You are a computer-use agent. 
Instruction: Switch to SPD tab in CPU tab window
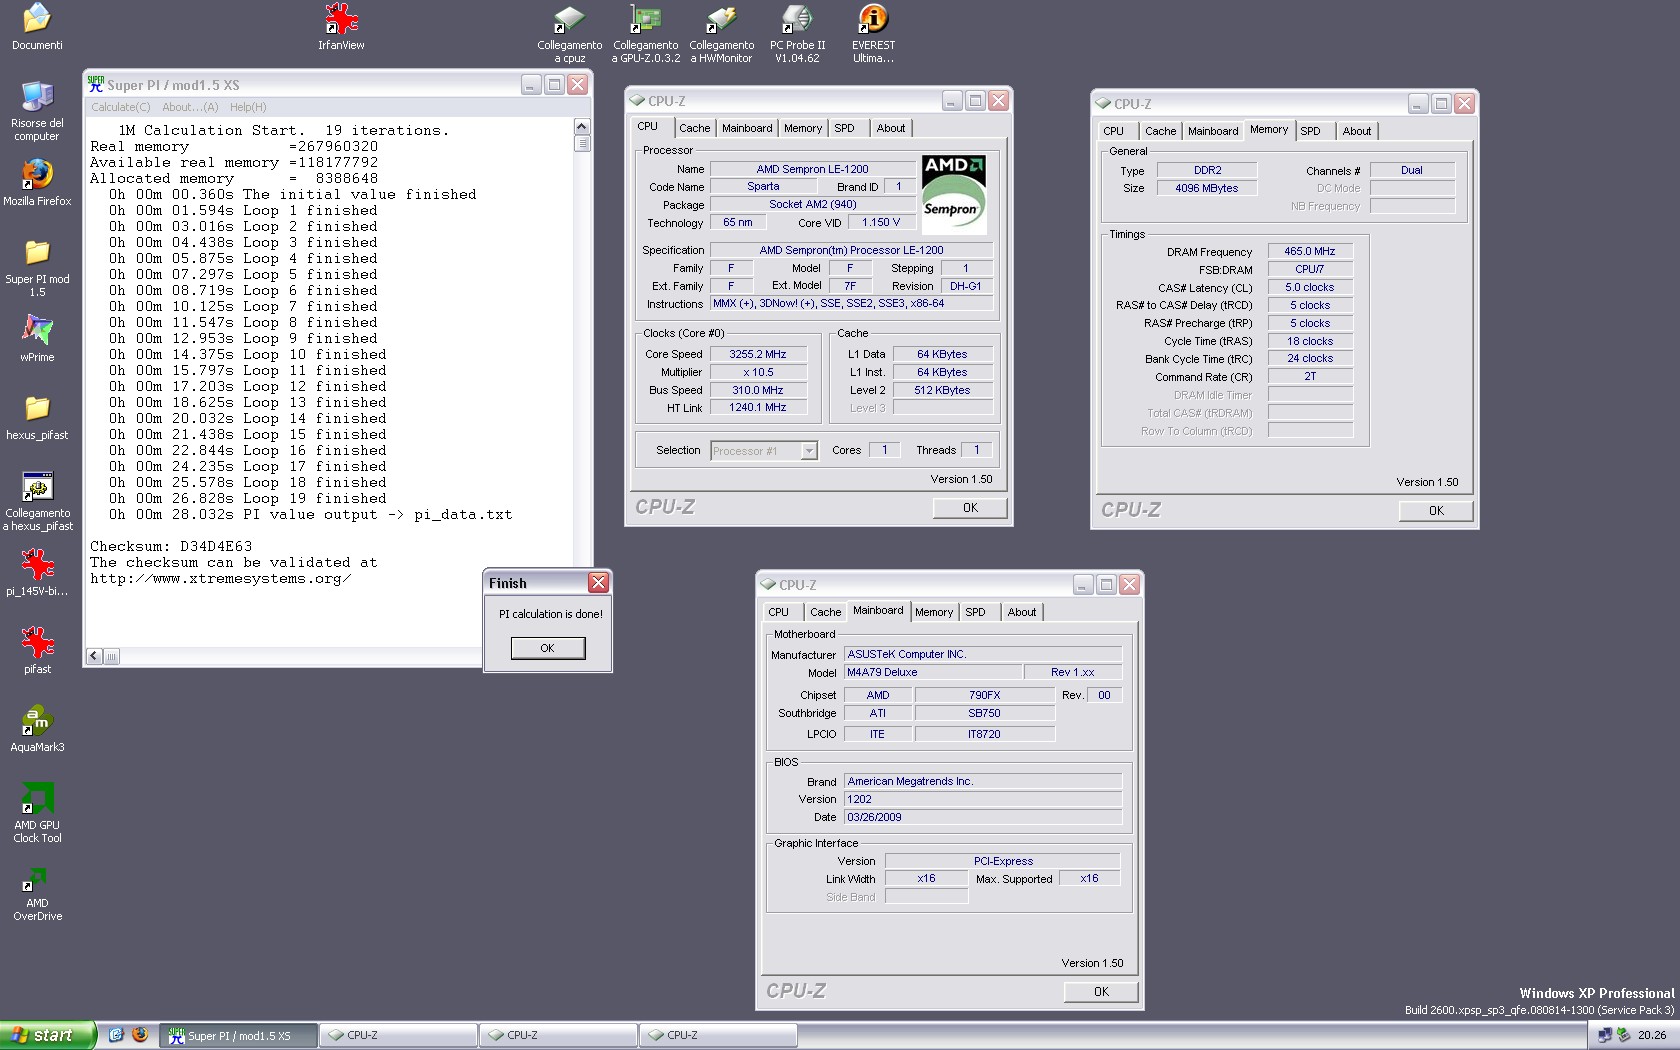pyautogui.click(x=845, y=128)
